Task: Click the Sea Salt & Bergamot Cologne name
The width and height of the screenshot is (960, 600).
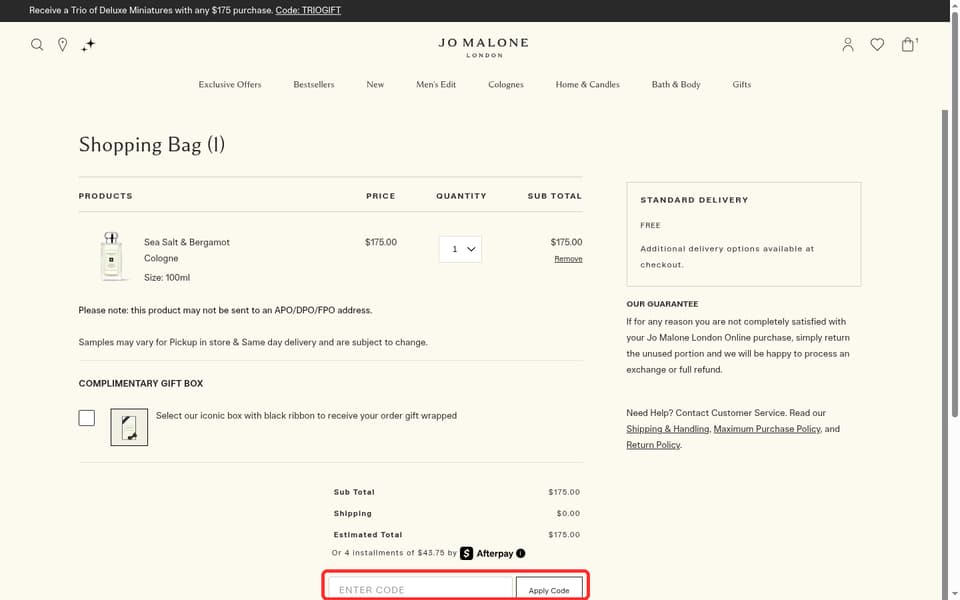Action: tap(187, 250)
